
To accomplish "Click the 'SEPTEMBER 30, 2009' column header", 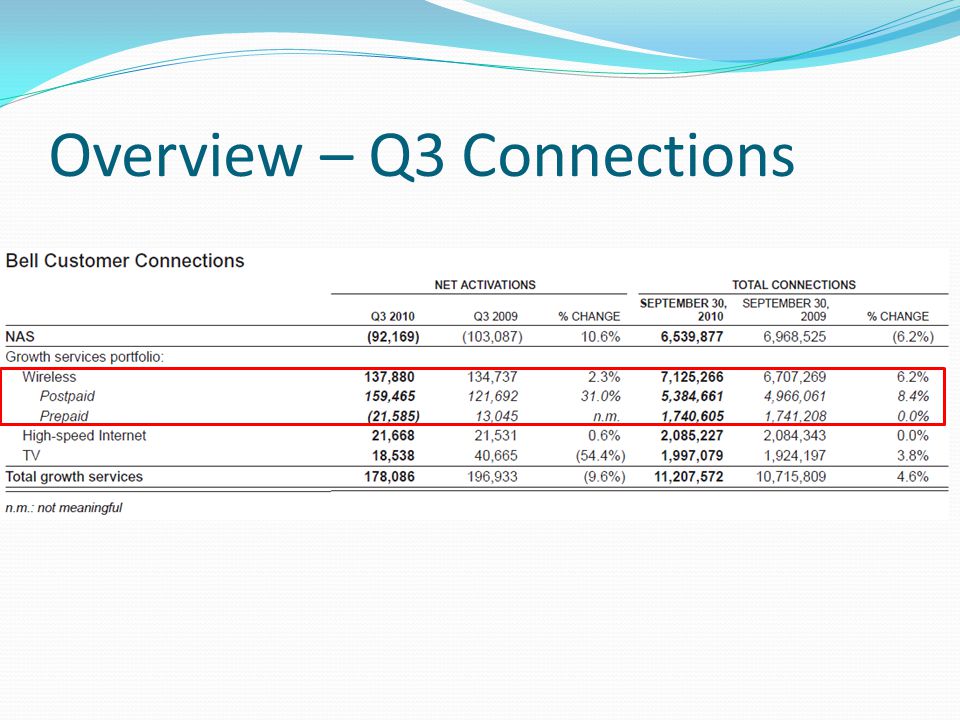I will point(786,310).
